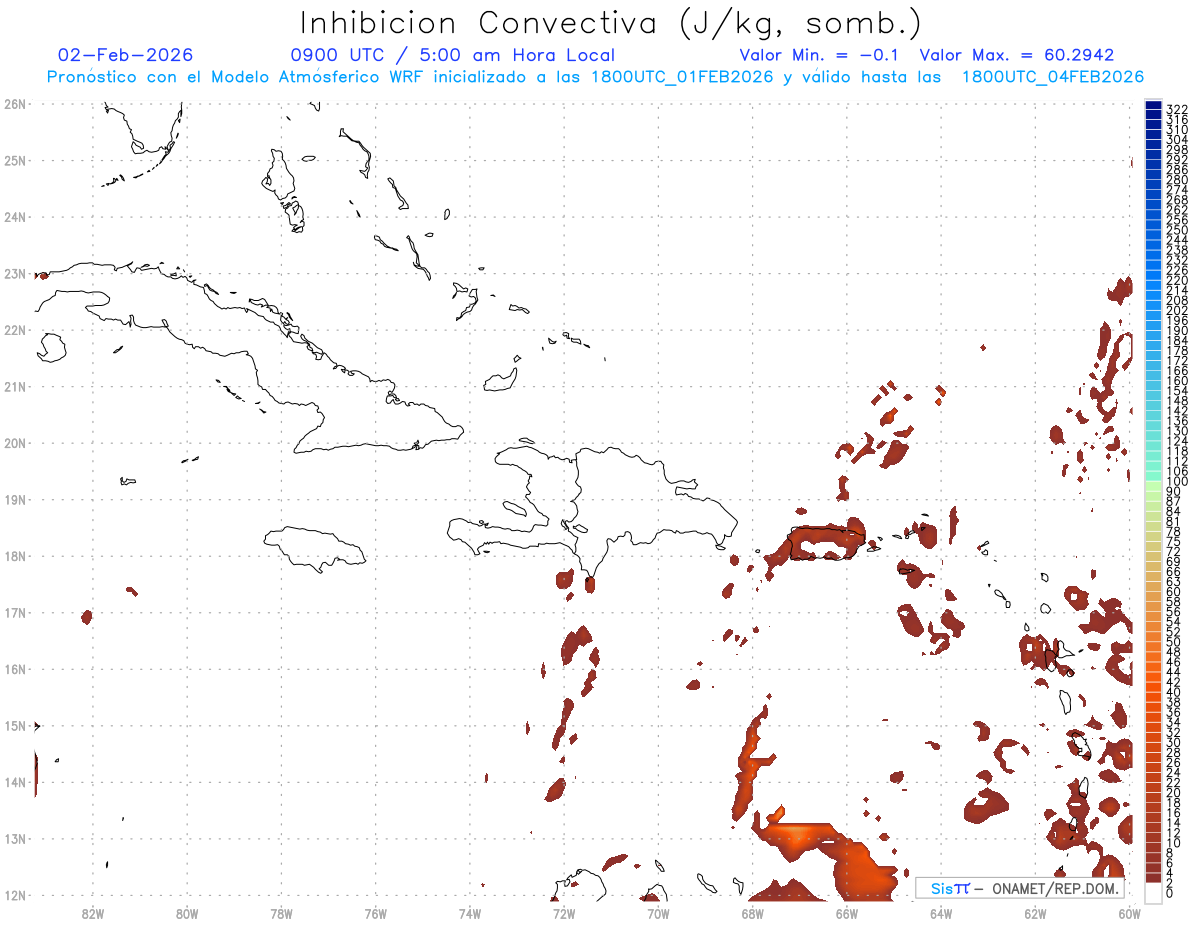Viewport: 1200px width, 927px height.
Task: Click the "21N" latitude label
Action: (15, 386)
